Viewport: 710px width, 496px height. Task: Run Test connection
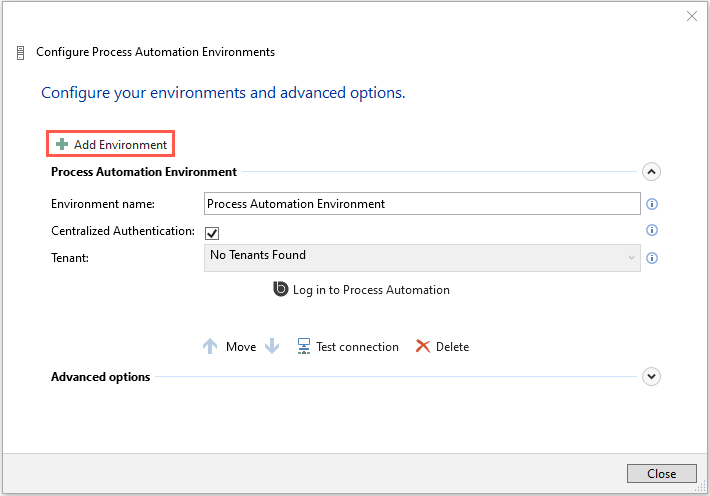pos(347,347)
